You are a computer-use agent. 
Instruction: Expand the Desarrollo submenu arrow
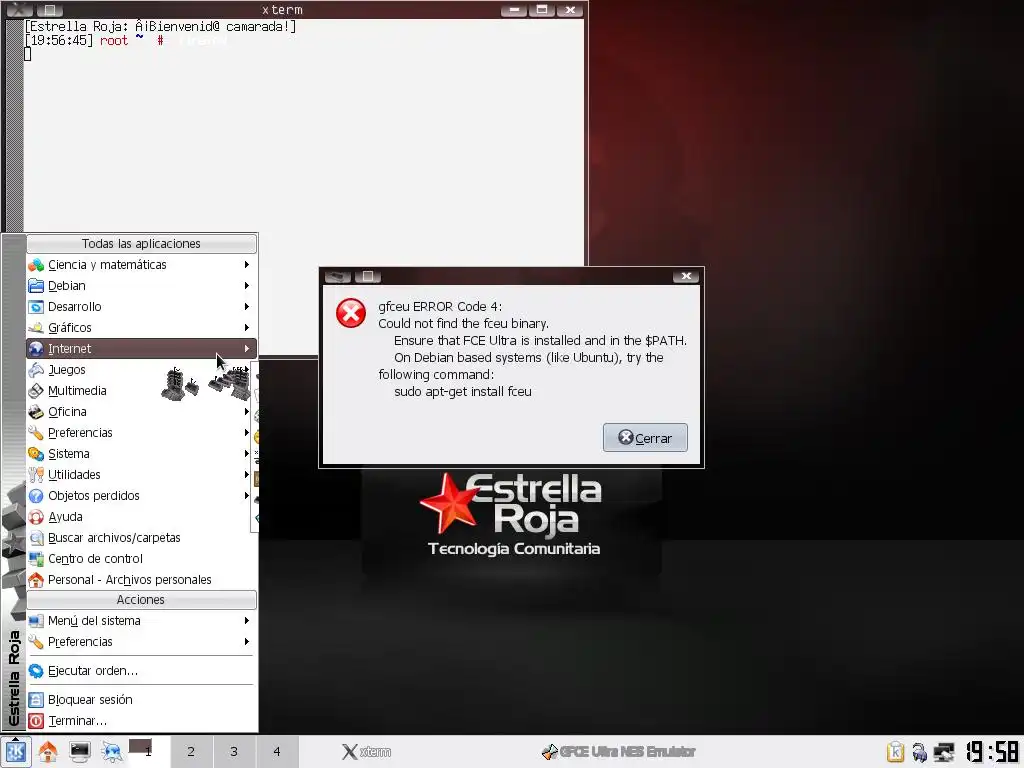click(247, 306)
